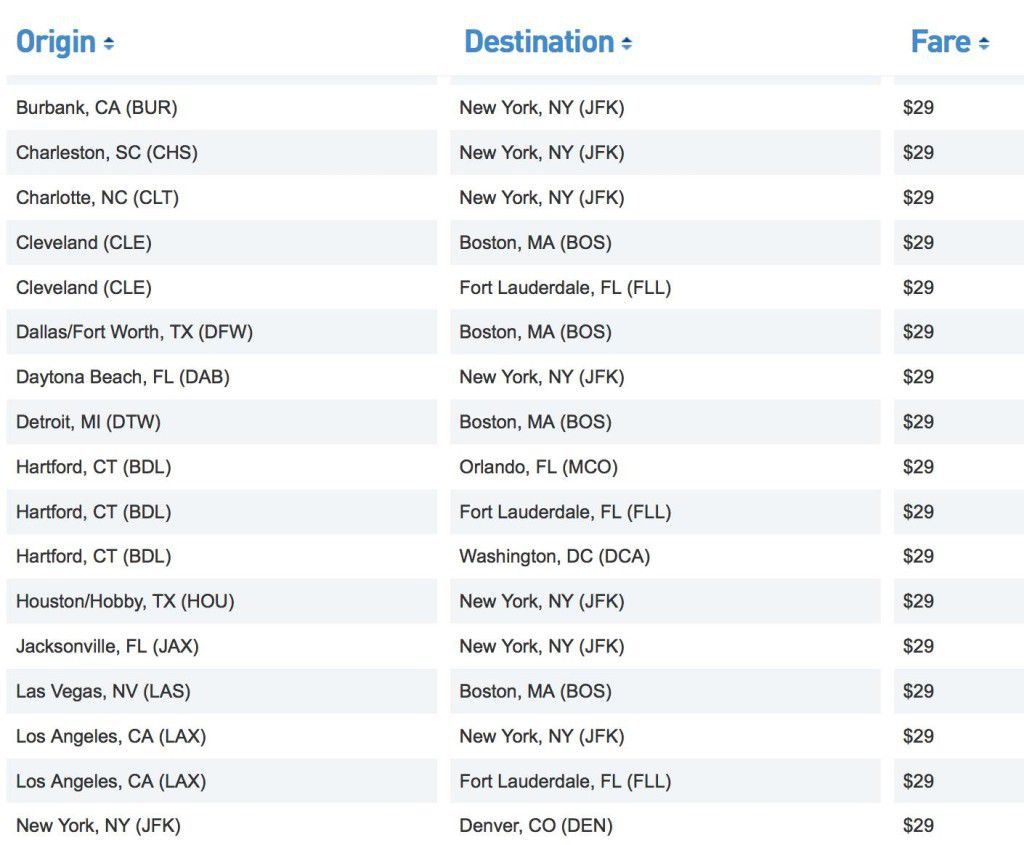This screenshot has width=1024, height=845.
Task: Click the $29 fare in the Burbank row
Action: pos(918,107)
